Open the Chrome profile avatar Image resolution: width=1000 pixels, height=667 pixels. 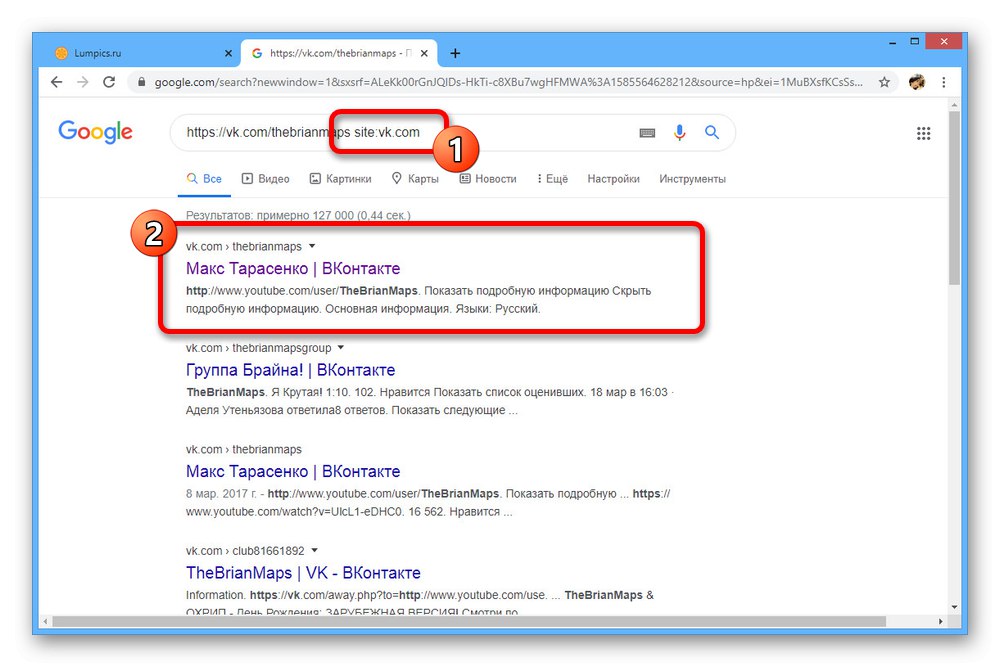click(917, 82)
